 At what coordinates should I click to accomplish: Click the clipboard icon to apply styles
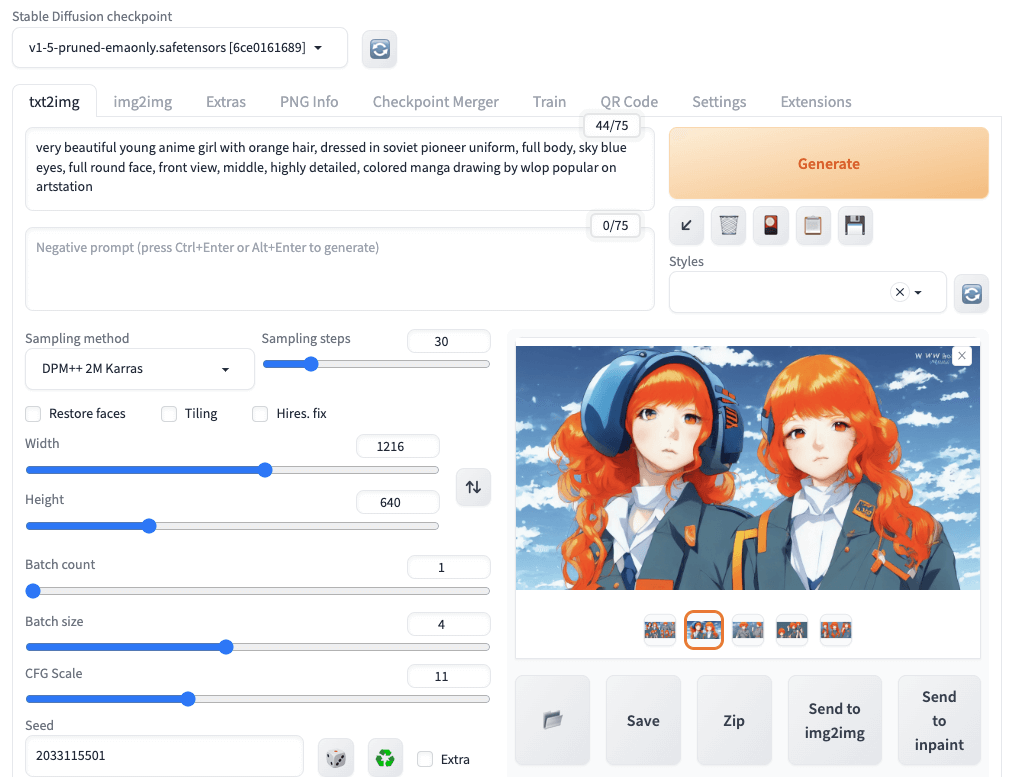point(813,226)
